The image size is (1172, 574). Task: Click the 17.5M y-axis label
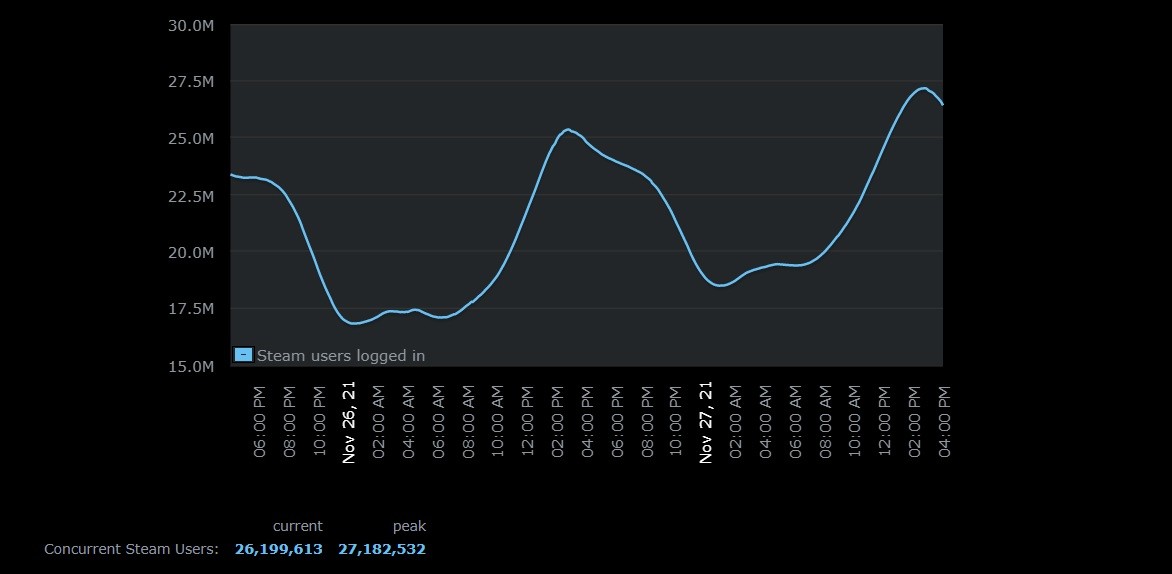[190, 309]
